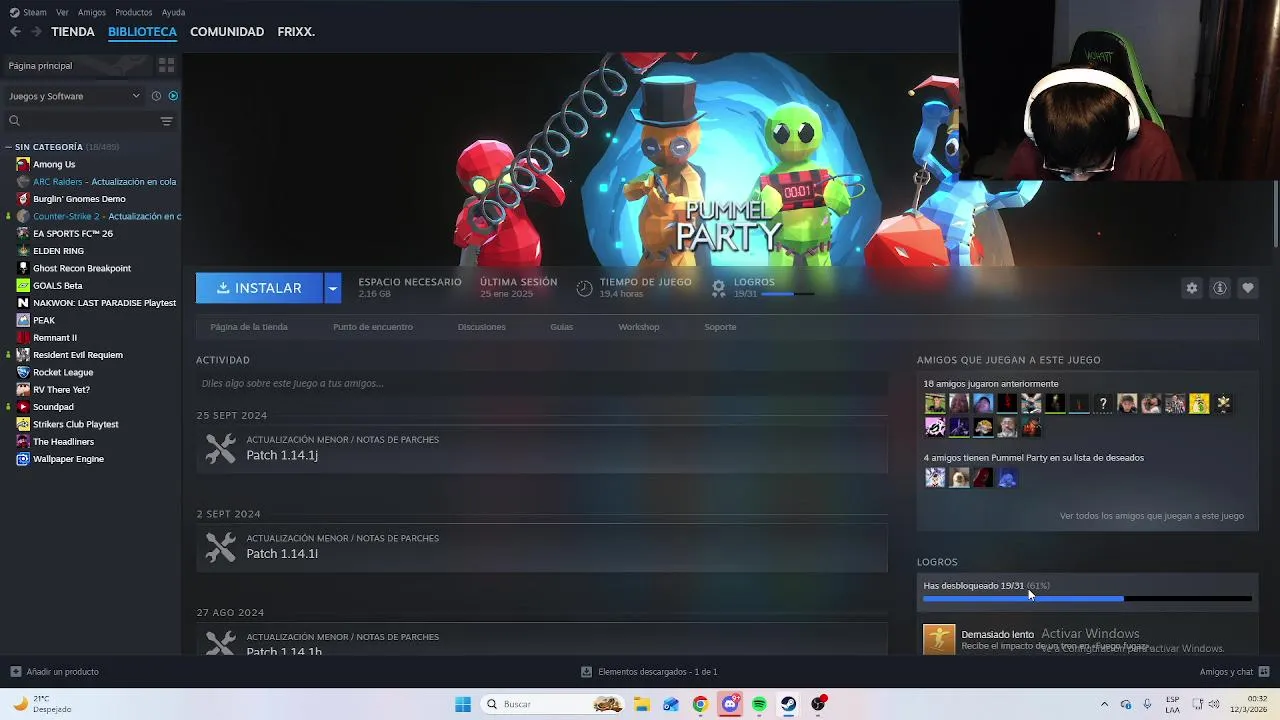Screen dimensions: 1280x720
Task: Go back with the left arrow
Action: coord(15,32)
